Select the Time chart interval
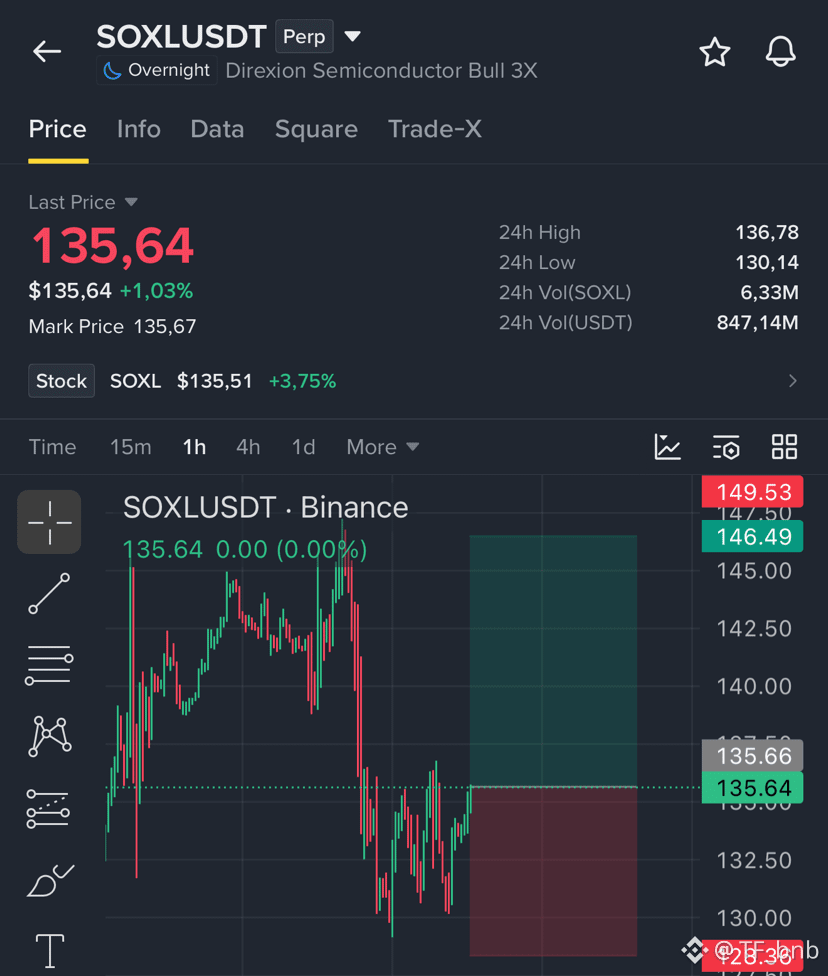 [x=52, y=447]
